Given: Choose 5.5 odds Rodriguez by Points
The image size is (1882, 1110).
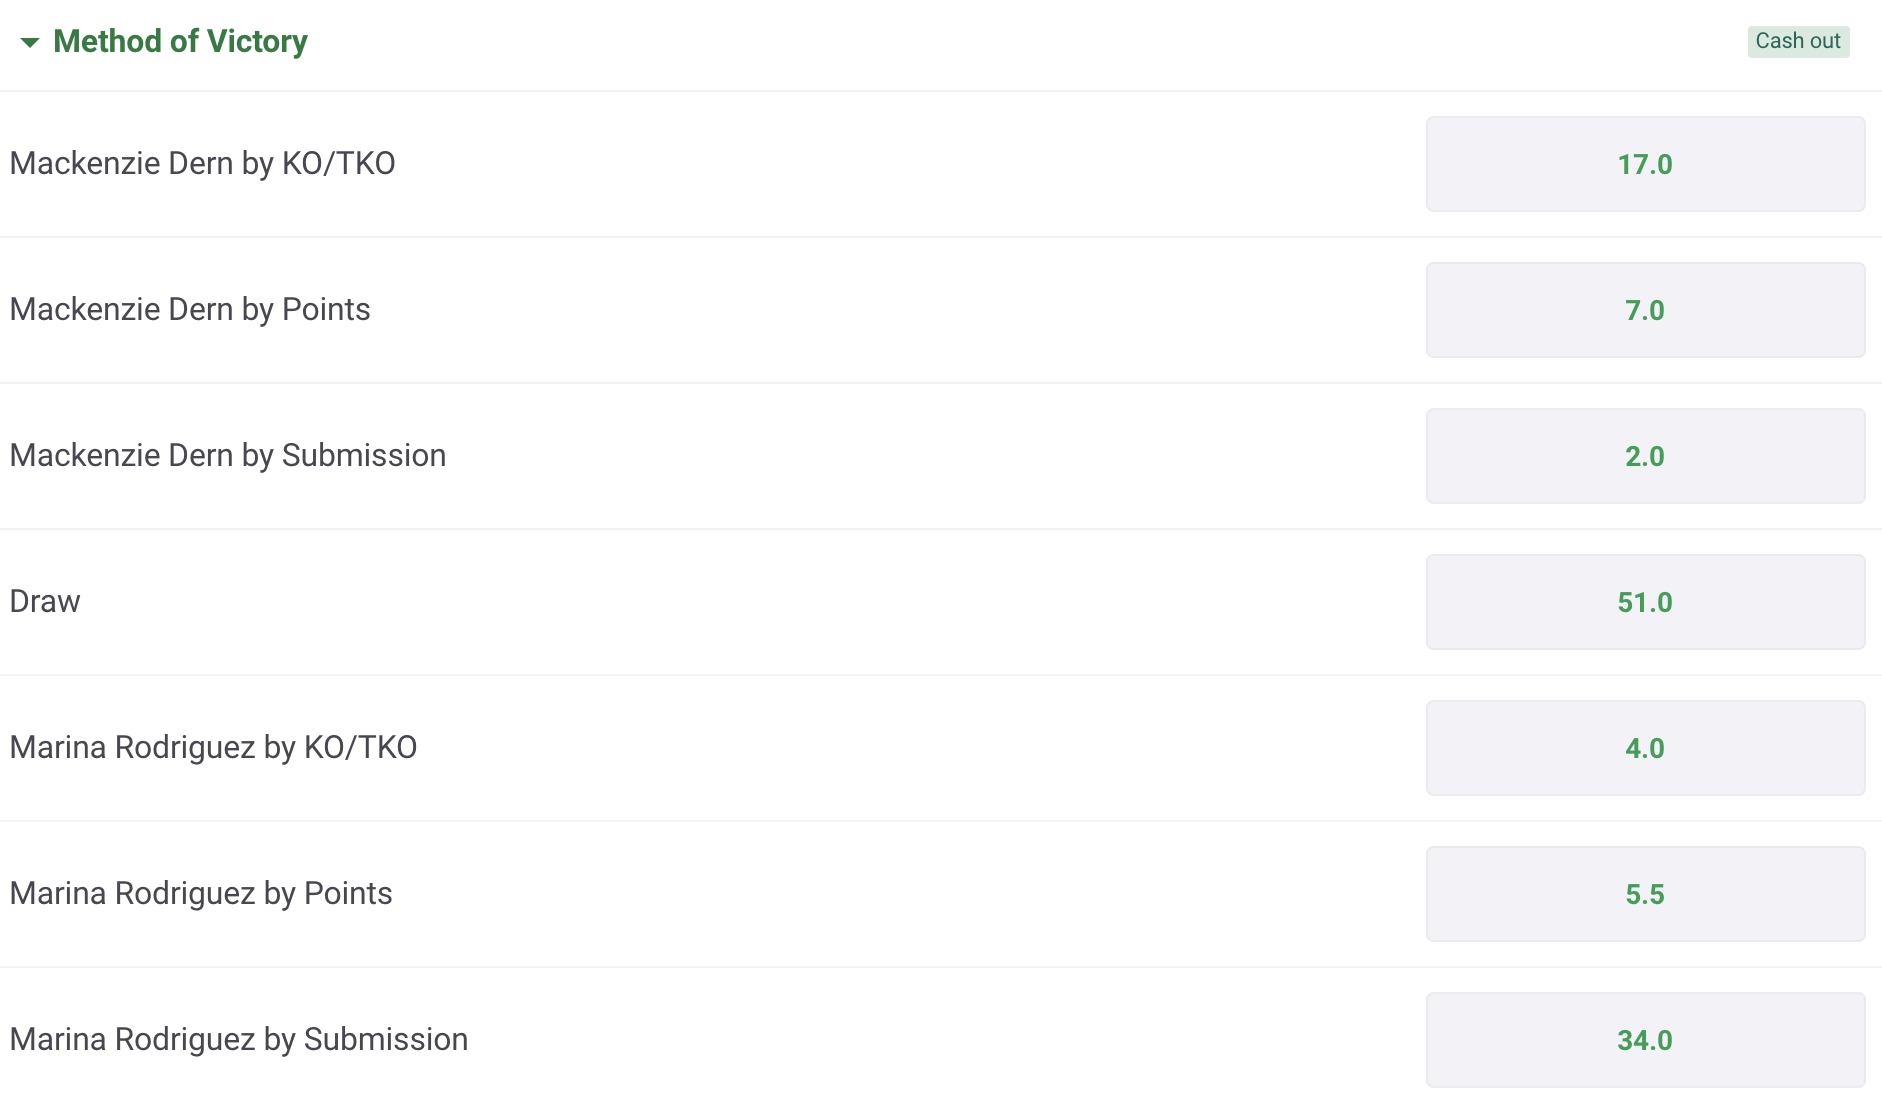Looking at the screenshot, I should [1645, 894].
